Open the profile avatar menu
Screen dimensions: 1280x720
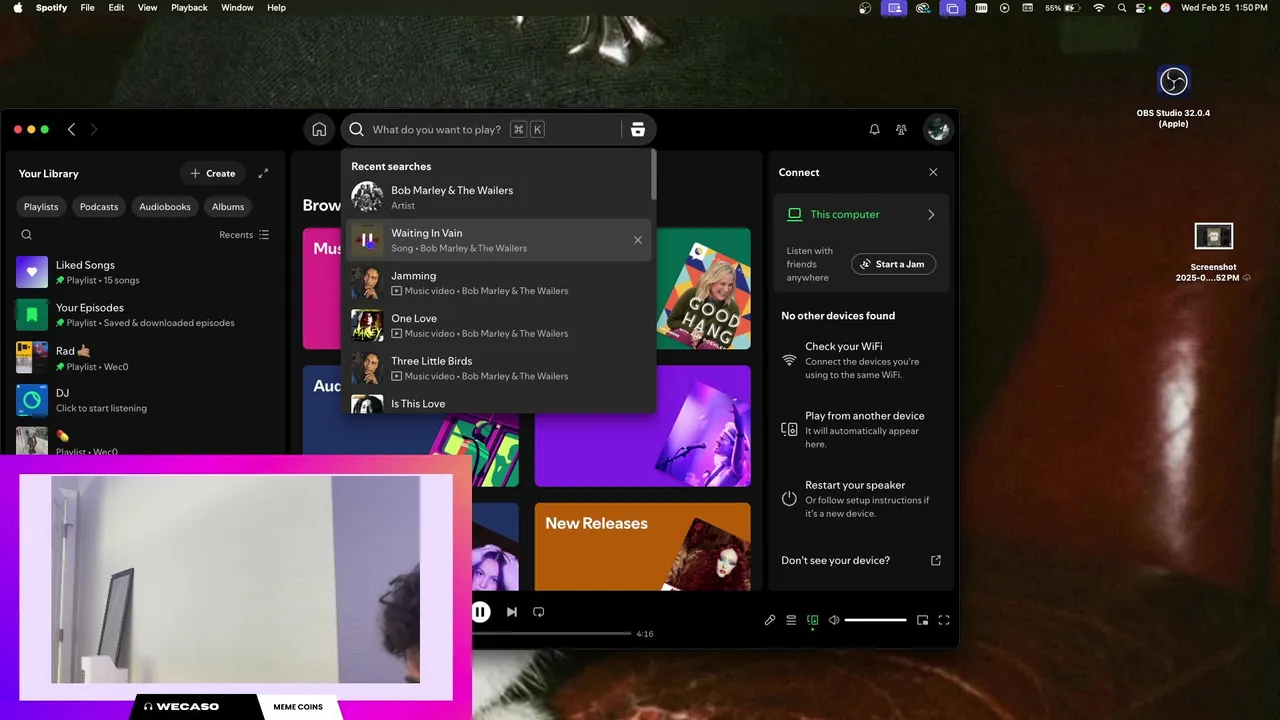938,129
